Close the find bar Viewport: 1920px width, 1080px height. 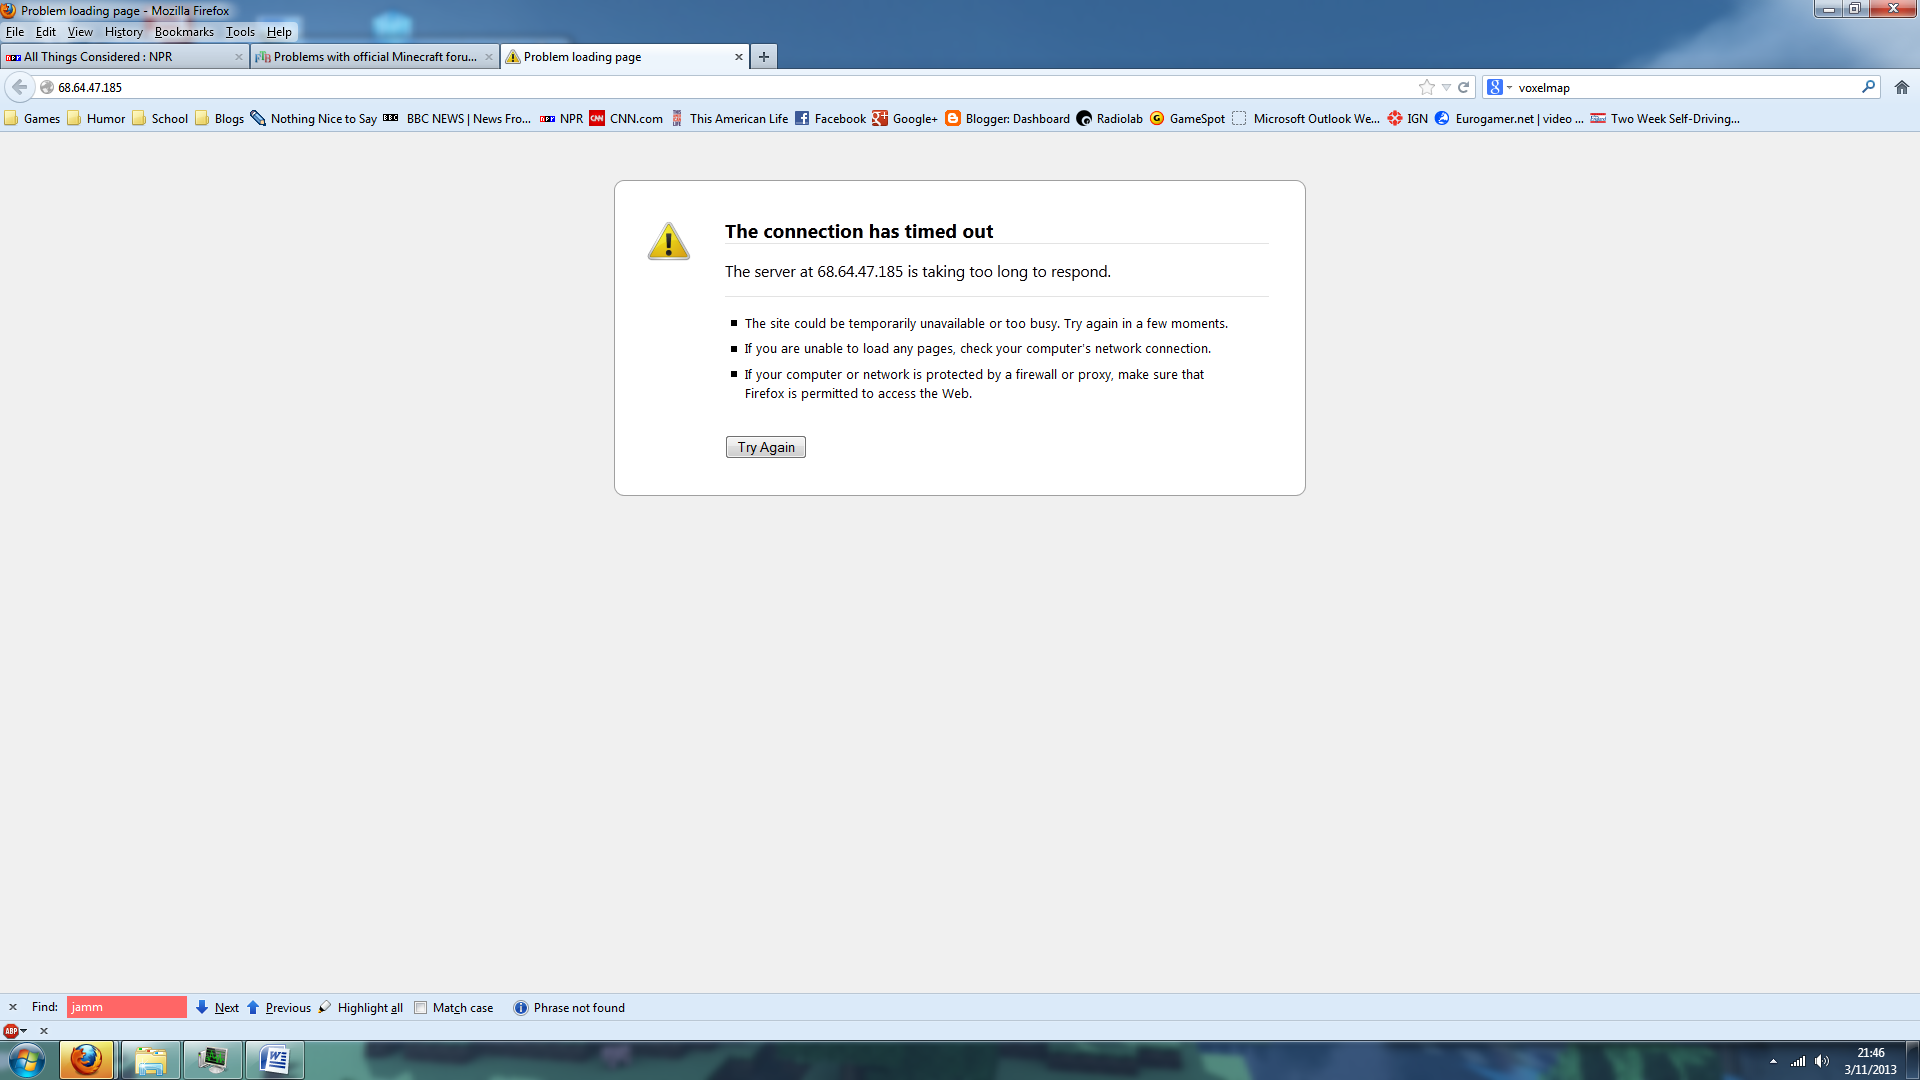pos(13,1007)
